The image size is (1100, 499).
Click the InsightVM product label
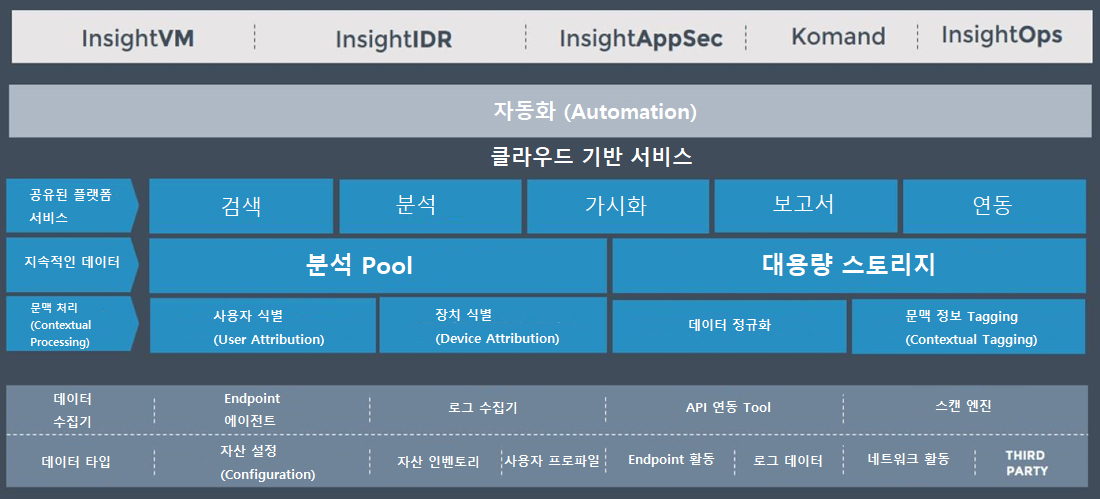tap(138, 38)
